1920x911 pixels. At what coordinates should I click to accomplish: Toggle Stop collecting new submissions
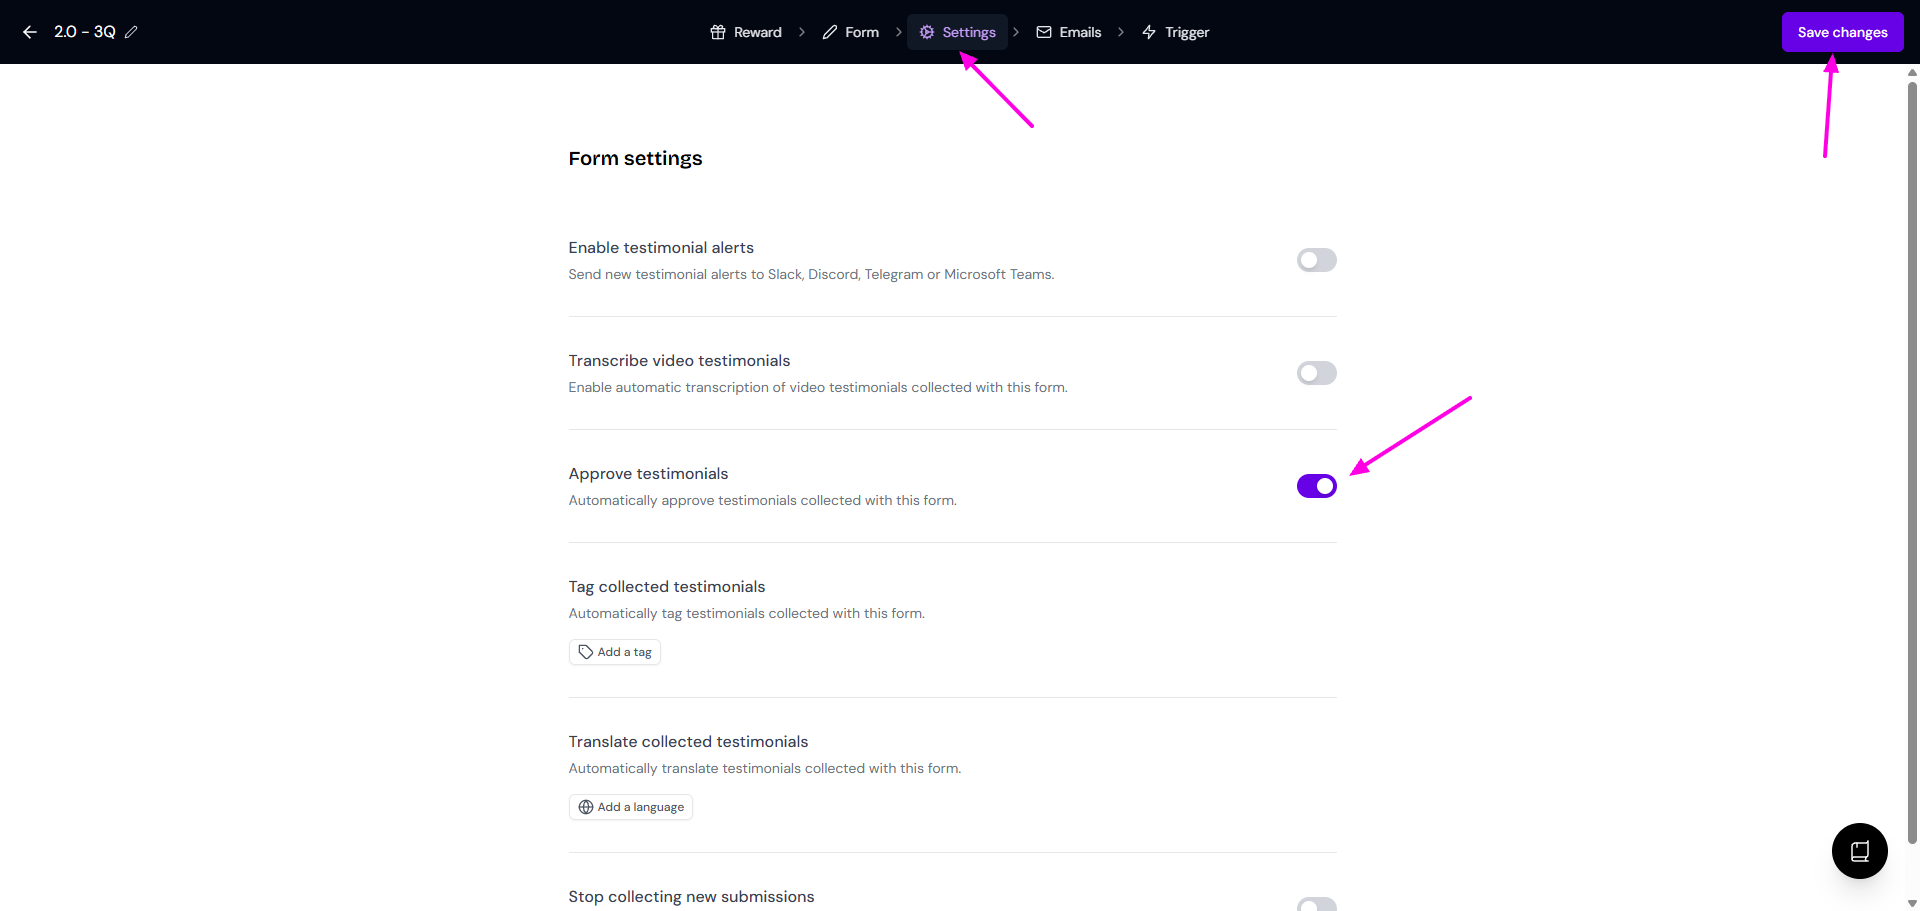coord(1316,904)
